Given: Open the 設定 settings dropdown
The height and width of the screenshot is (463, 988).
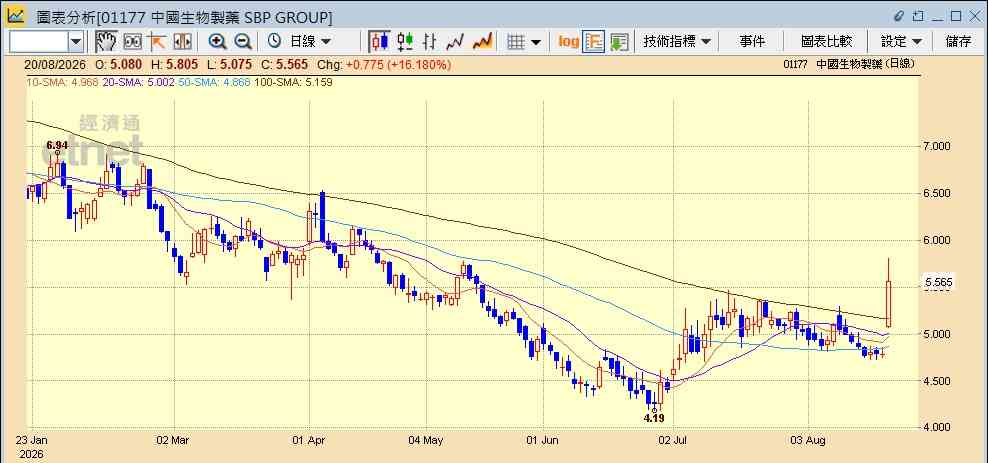Looking at the screenshot, I should (x=901, y=42).
